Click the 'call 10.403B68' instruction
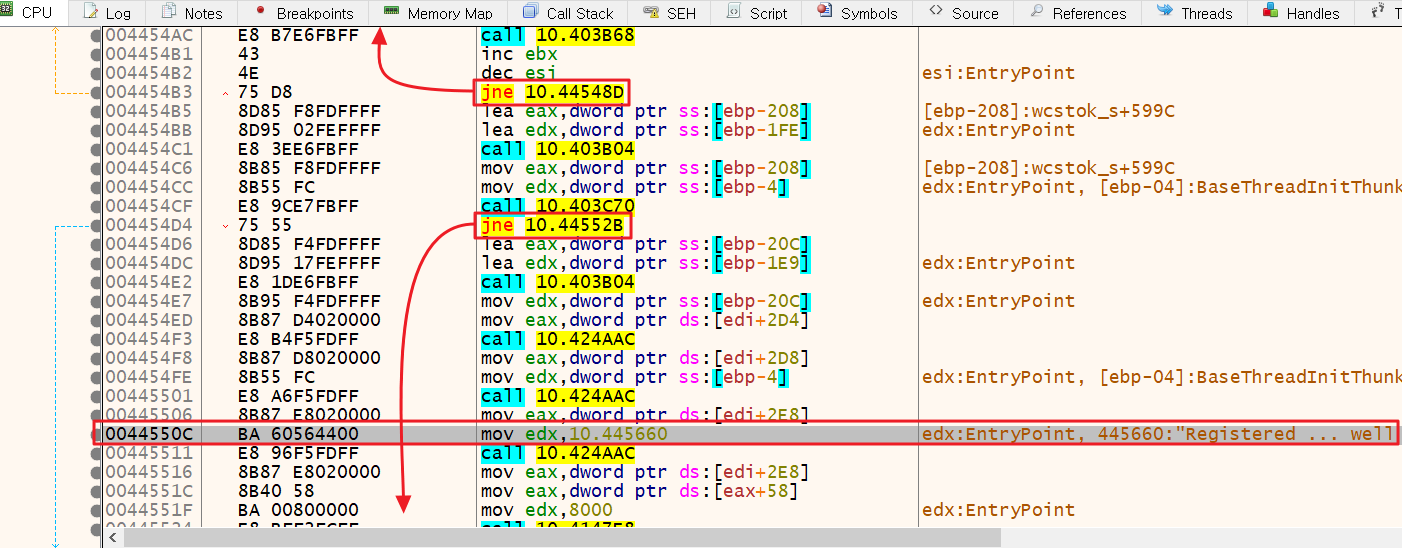Viewport: 1402px width, 548px height. coord(558,35)
